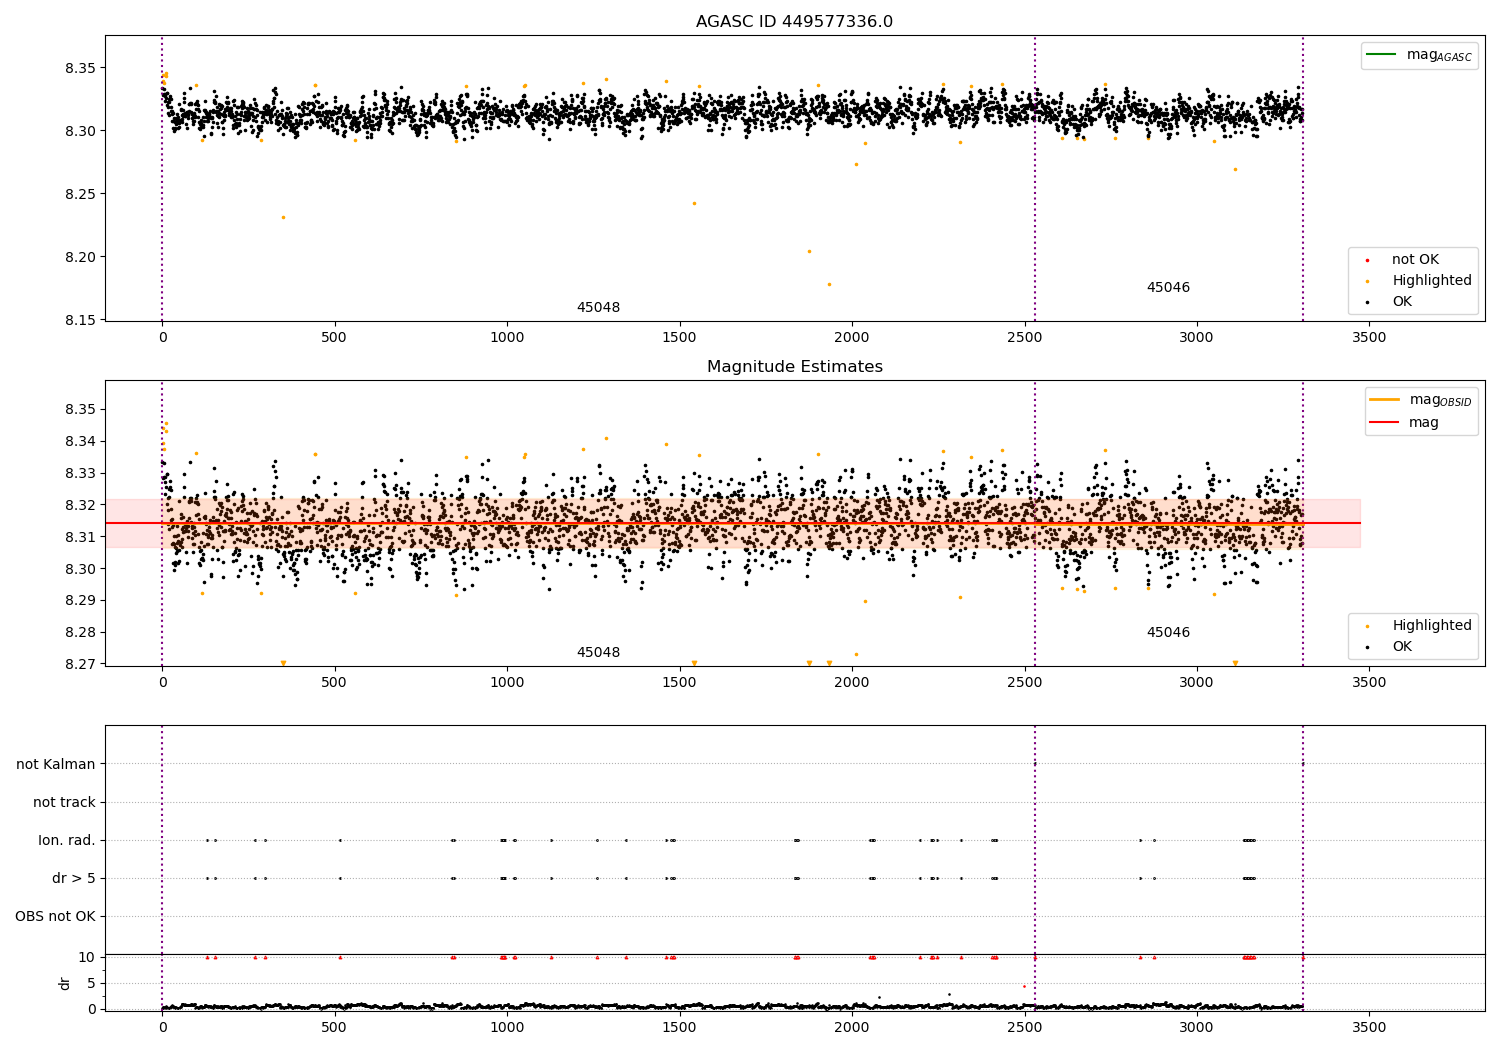Click the orange outlier near 8.23 in top plot
This screenshot has width=1500, height=1050.
coord(283,217)
